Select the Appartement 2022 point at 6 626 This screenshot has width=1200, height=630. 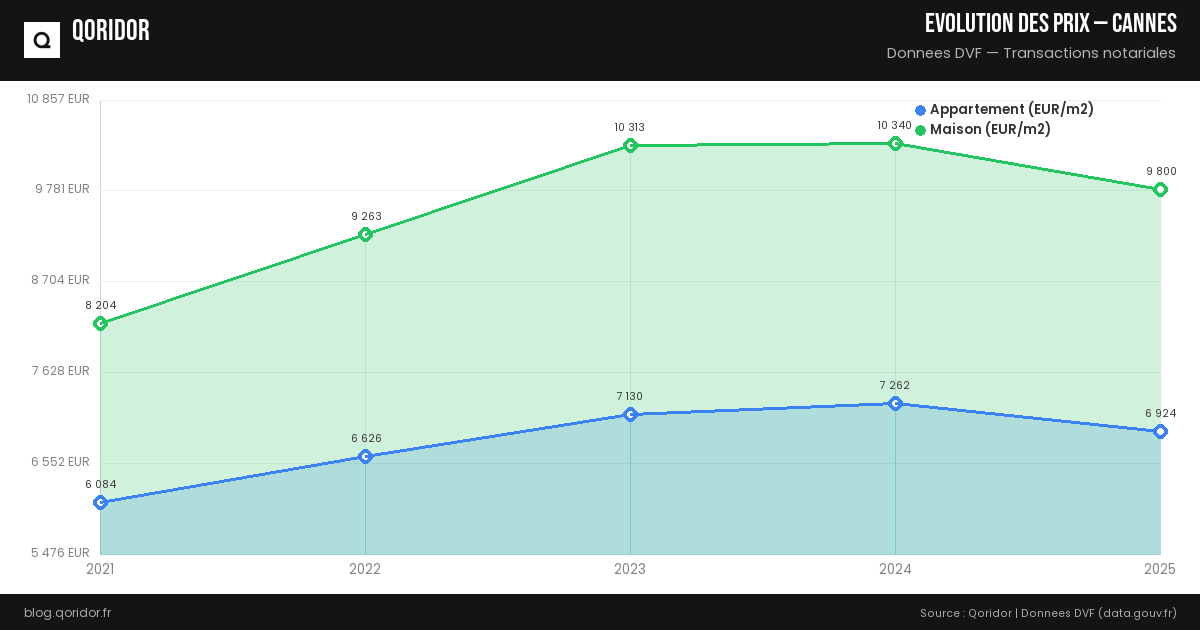[x=365, y=456]
